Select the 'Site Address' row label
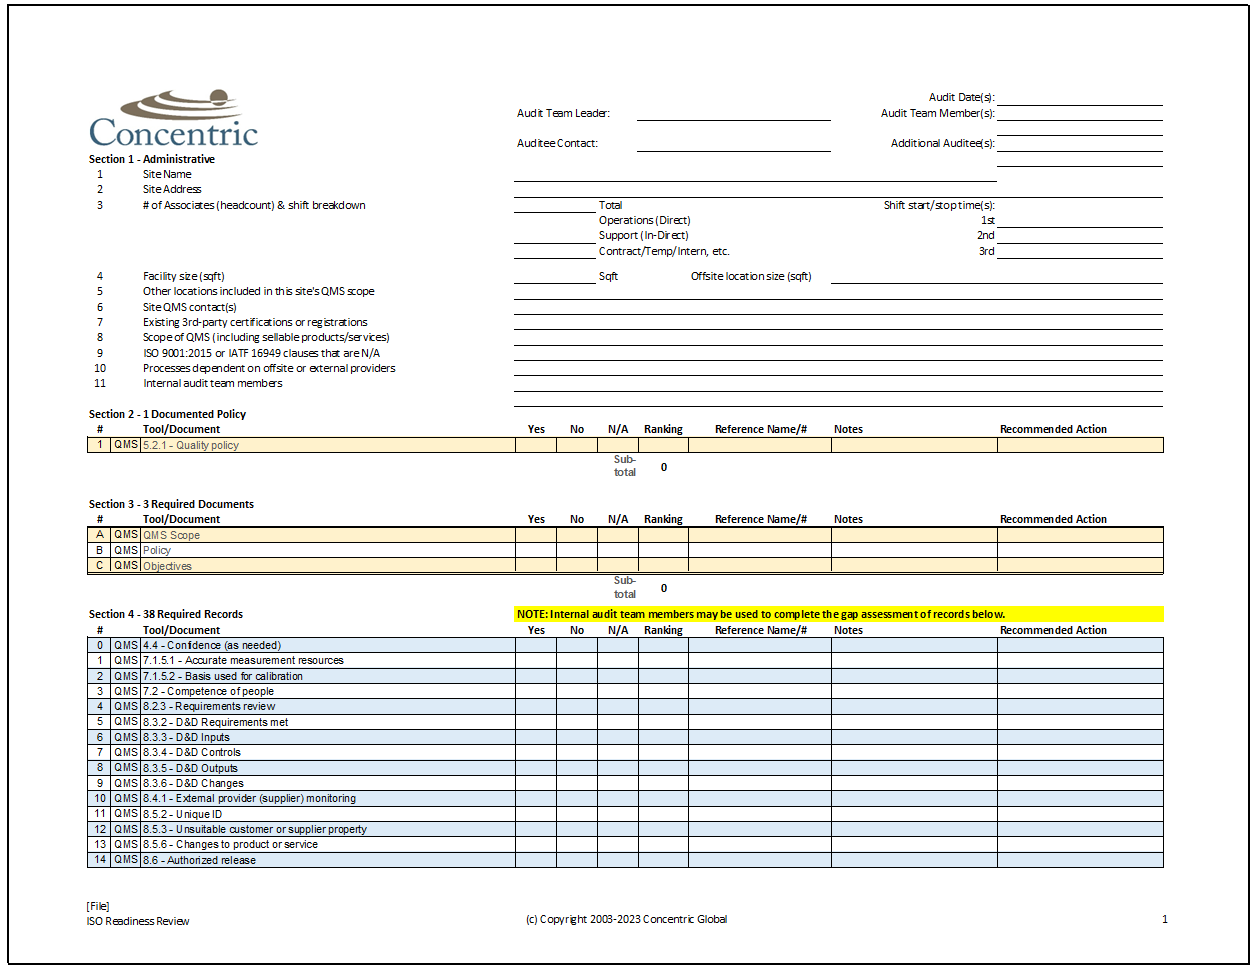 coord(172,189)
